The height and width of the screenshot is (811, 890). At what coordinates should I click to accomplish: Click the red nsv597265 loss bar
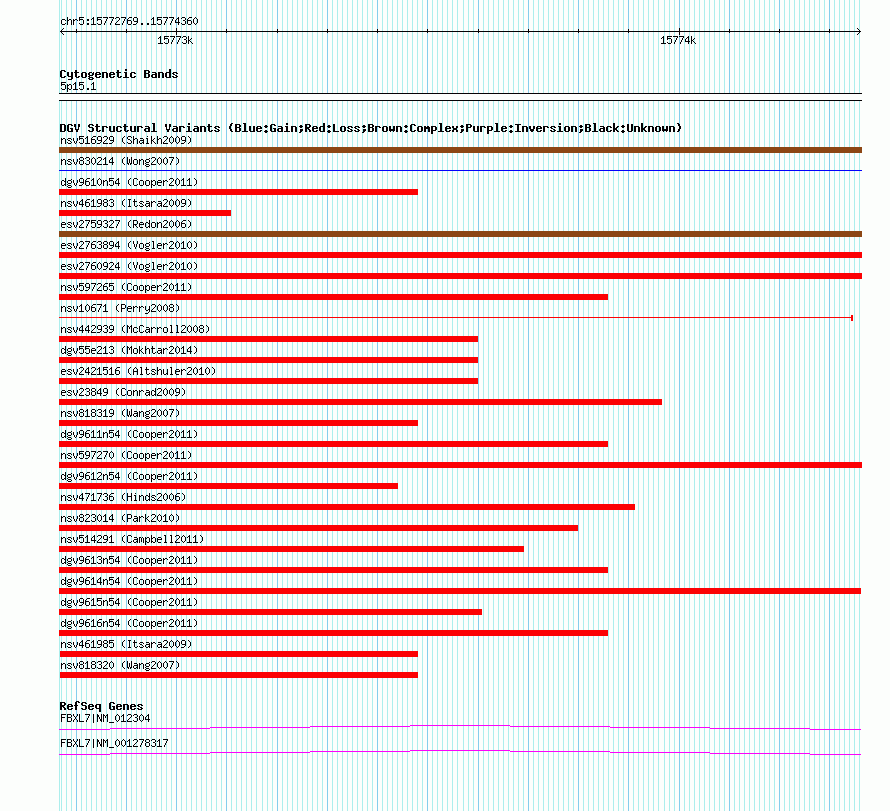point(333,297)
